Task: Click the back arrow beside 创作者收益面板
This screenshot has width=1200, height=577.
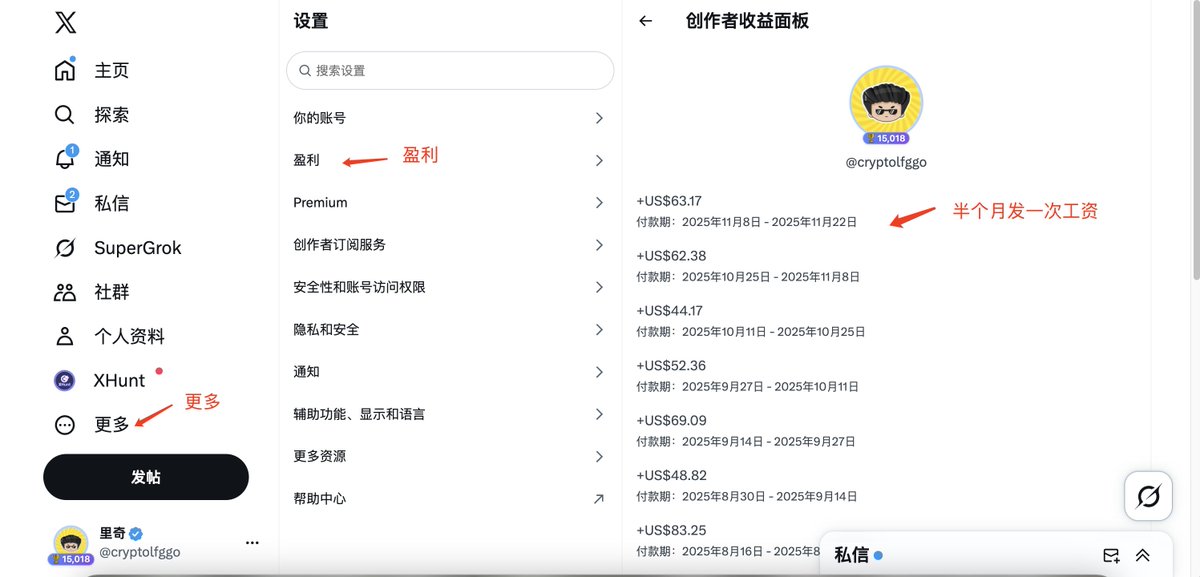Action: 646,21
